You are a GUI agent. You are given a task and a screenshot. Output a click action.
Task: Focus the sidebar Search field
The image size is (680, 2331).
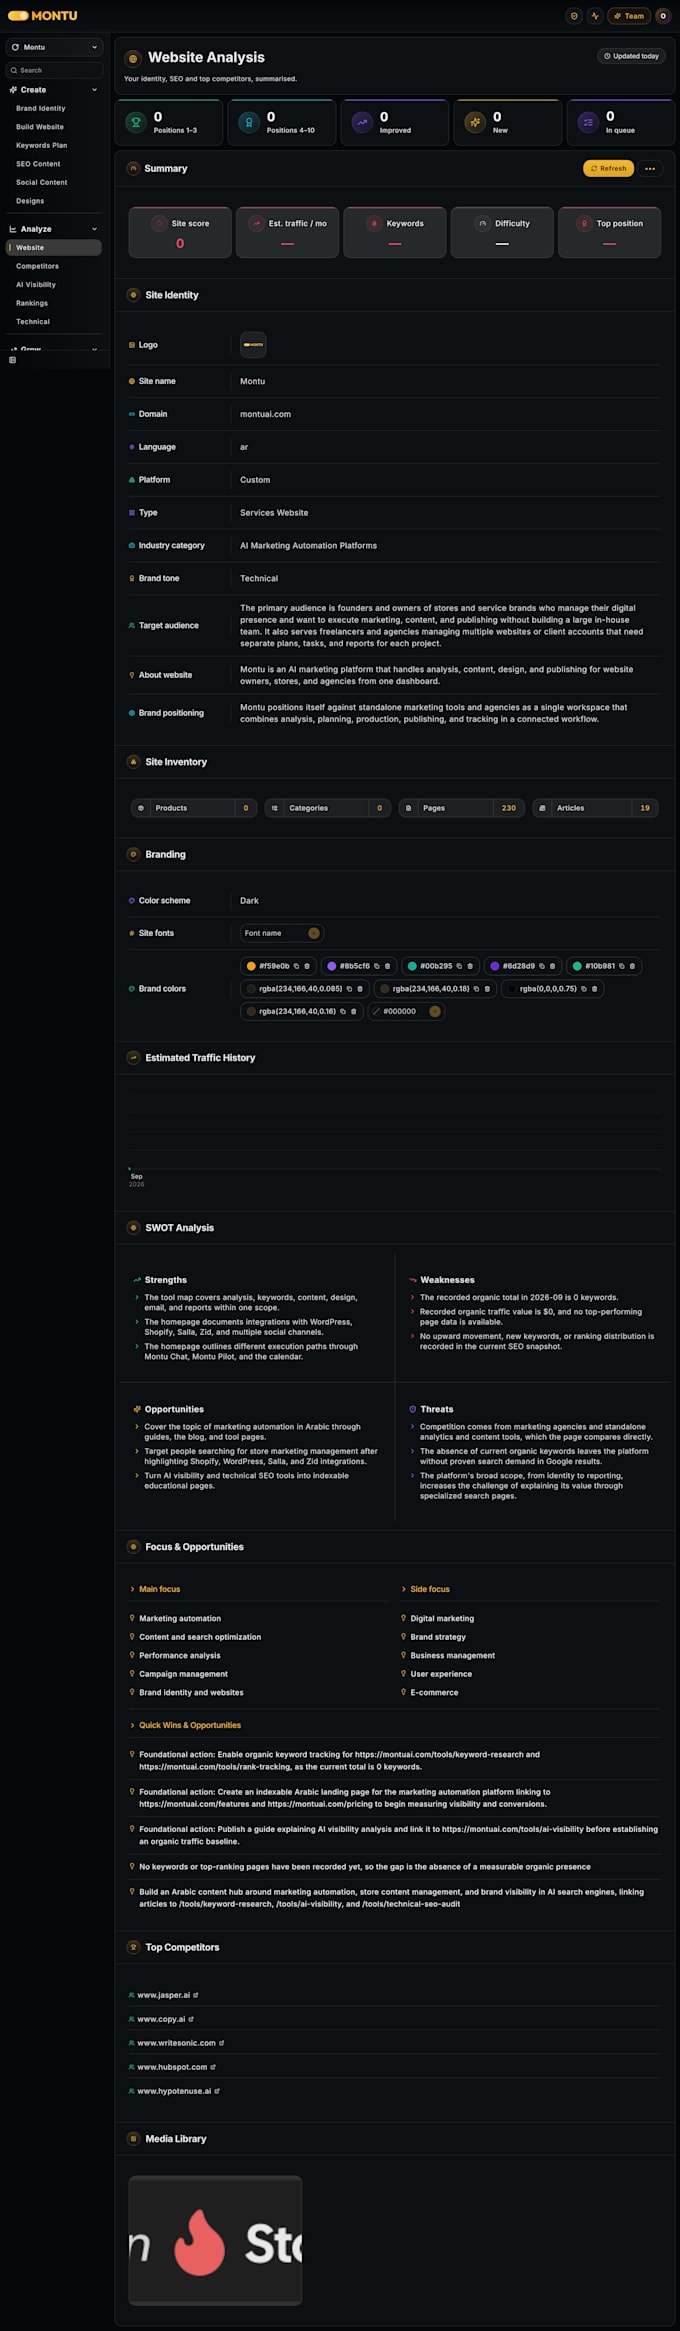point(54,70)
